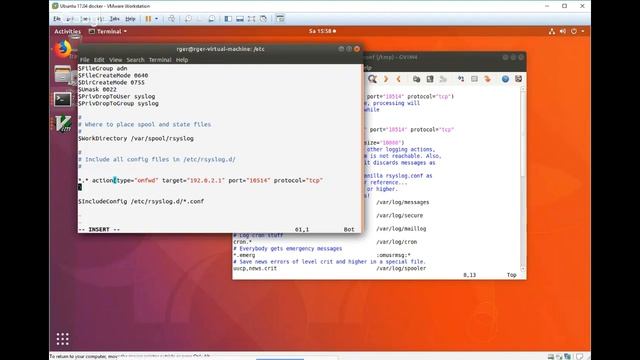Launch Firefox from the Ubuntu dock
This screenshot has height=360, width=640.
point(63,49)
